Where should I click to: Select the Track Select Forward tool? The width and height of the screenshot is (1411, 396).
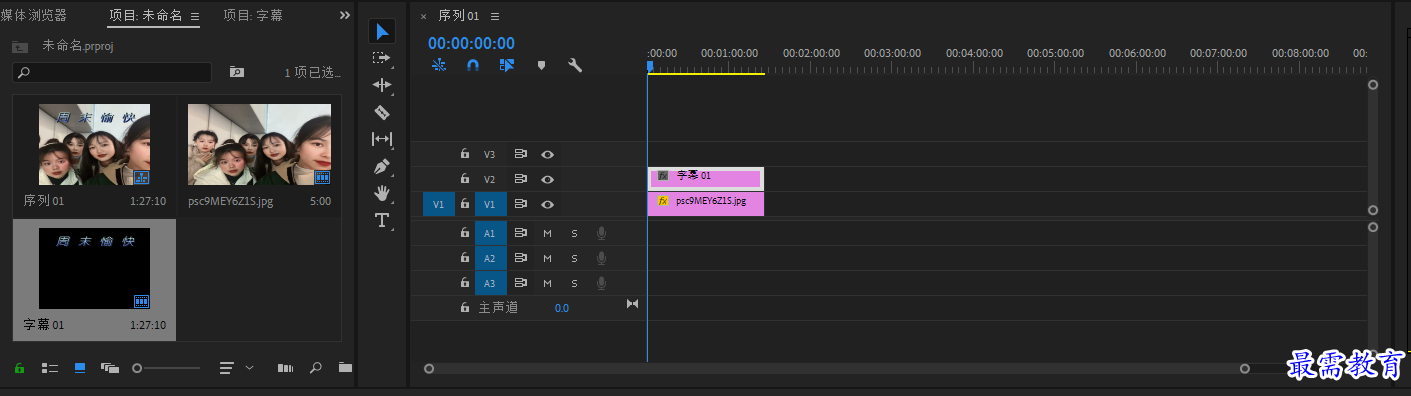point(382,58)
